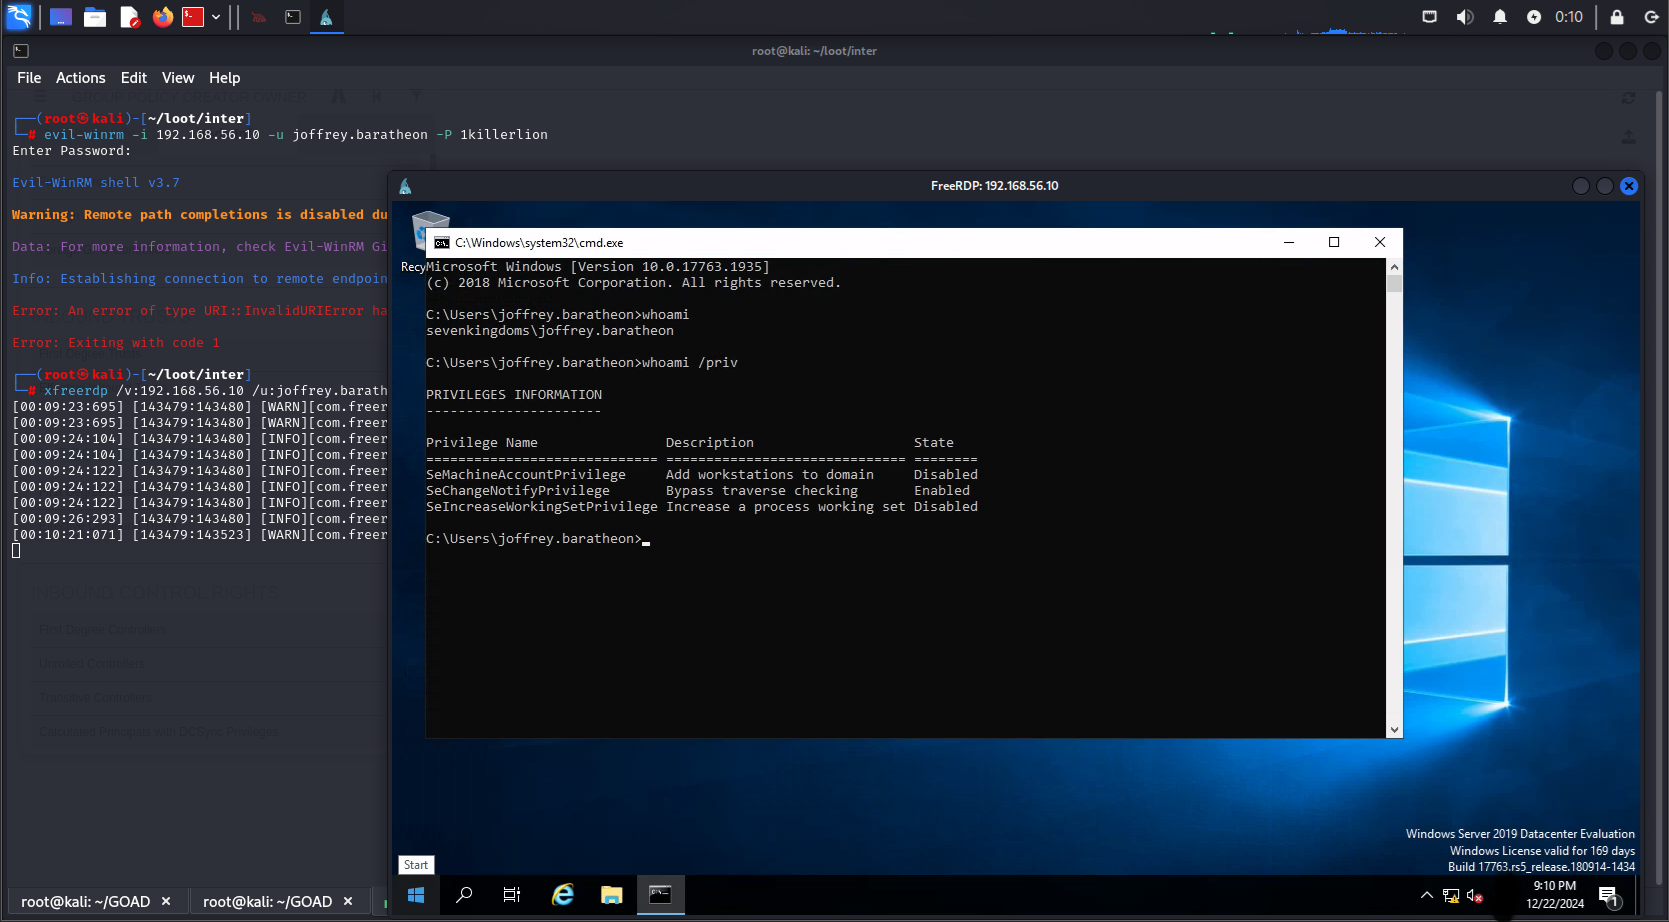Open the Actions menu in terminal
Image resolution: width=1669 pixels, height=922 pixels.
80,78
